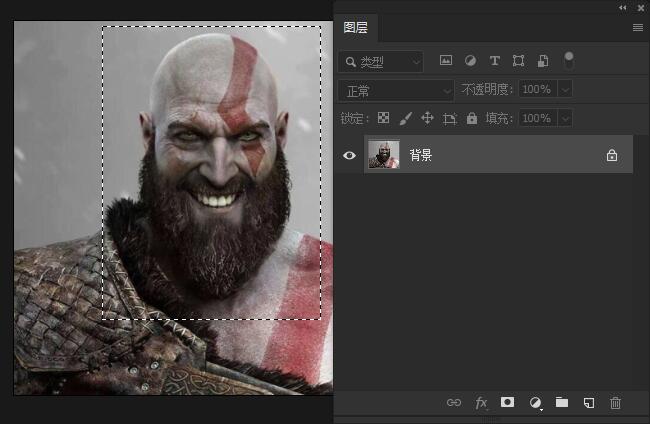Image resolution: width=650 pixels, height=424 pixels.
Task: Filter for smart objects icon
Action: [543, 61]
